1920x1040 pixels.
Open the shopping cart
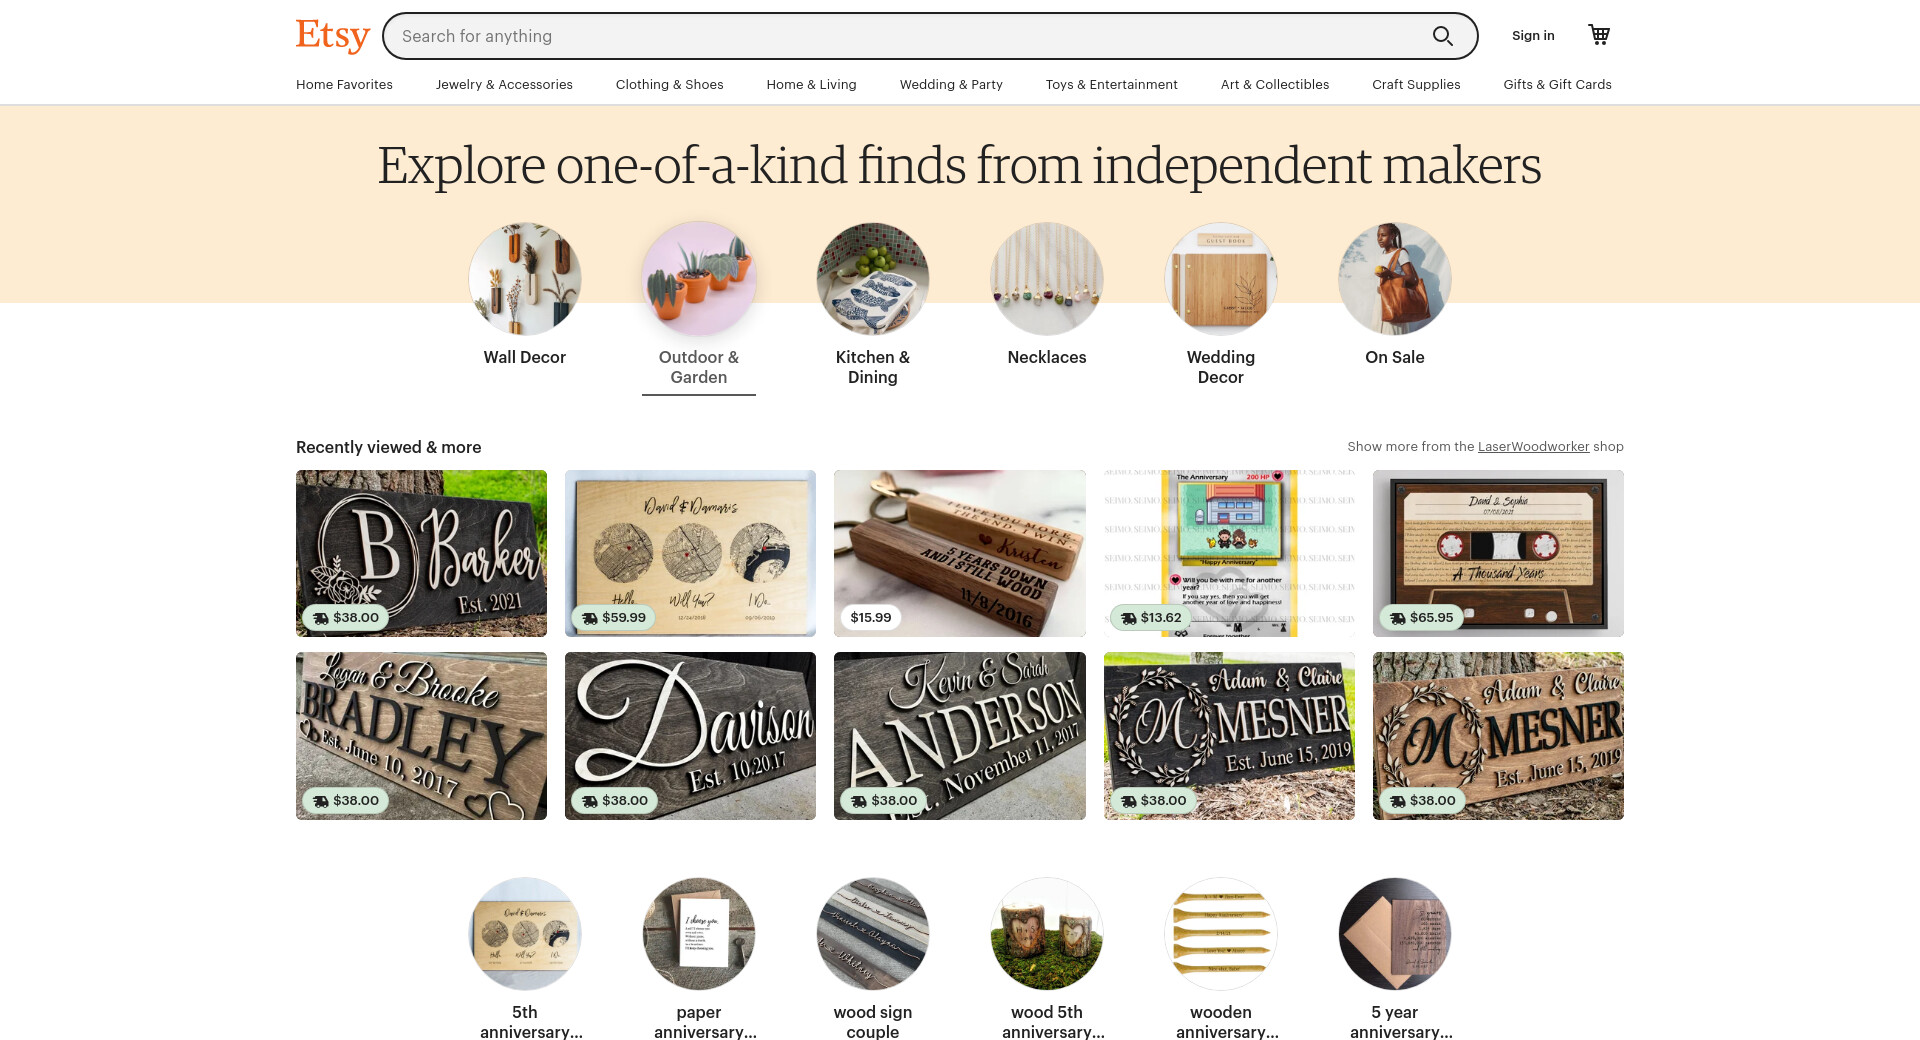pyautogui.click(x=1599, y=35)
